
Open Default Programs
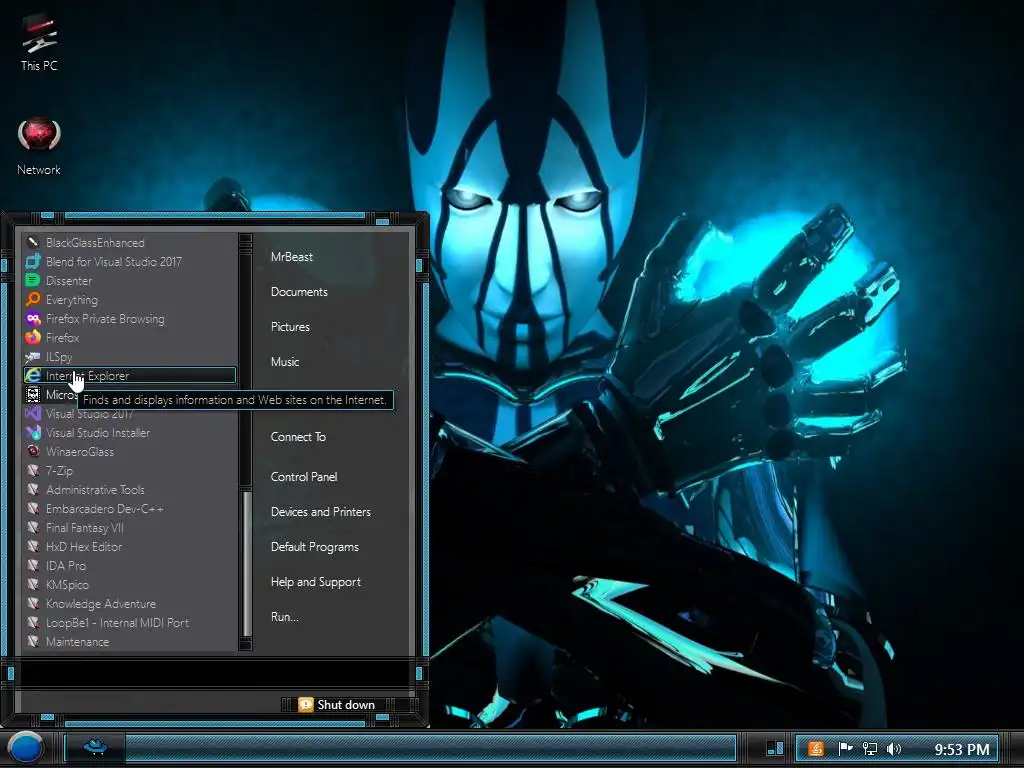(315, 547)
